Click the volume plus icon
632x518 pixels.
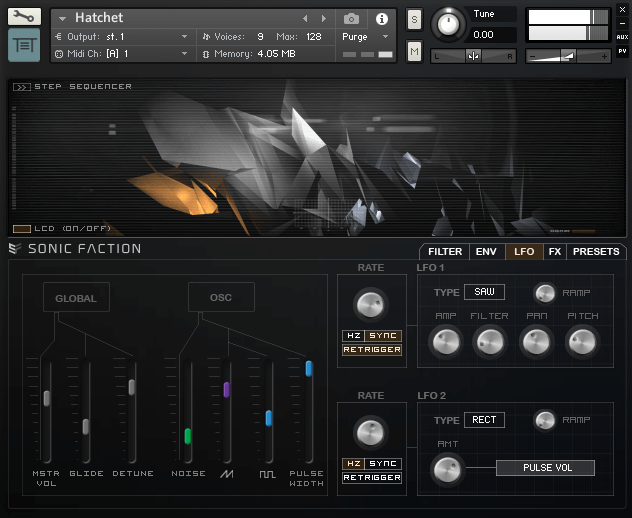[604, 56]
